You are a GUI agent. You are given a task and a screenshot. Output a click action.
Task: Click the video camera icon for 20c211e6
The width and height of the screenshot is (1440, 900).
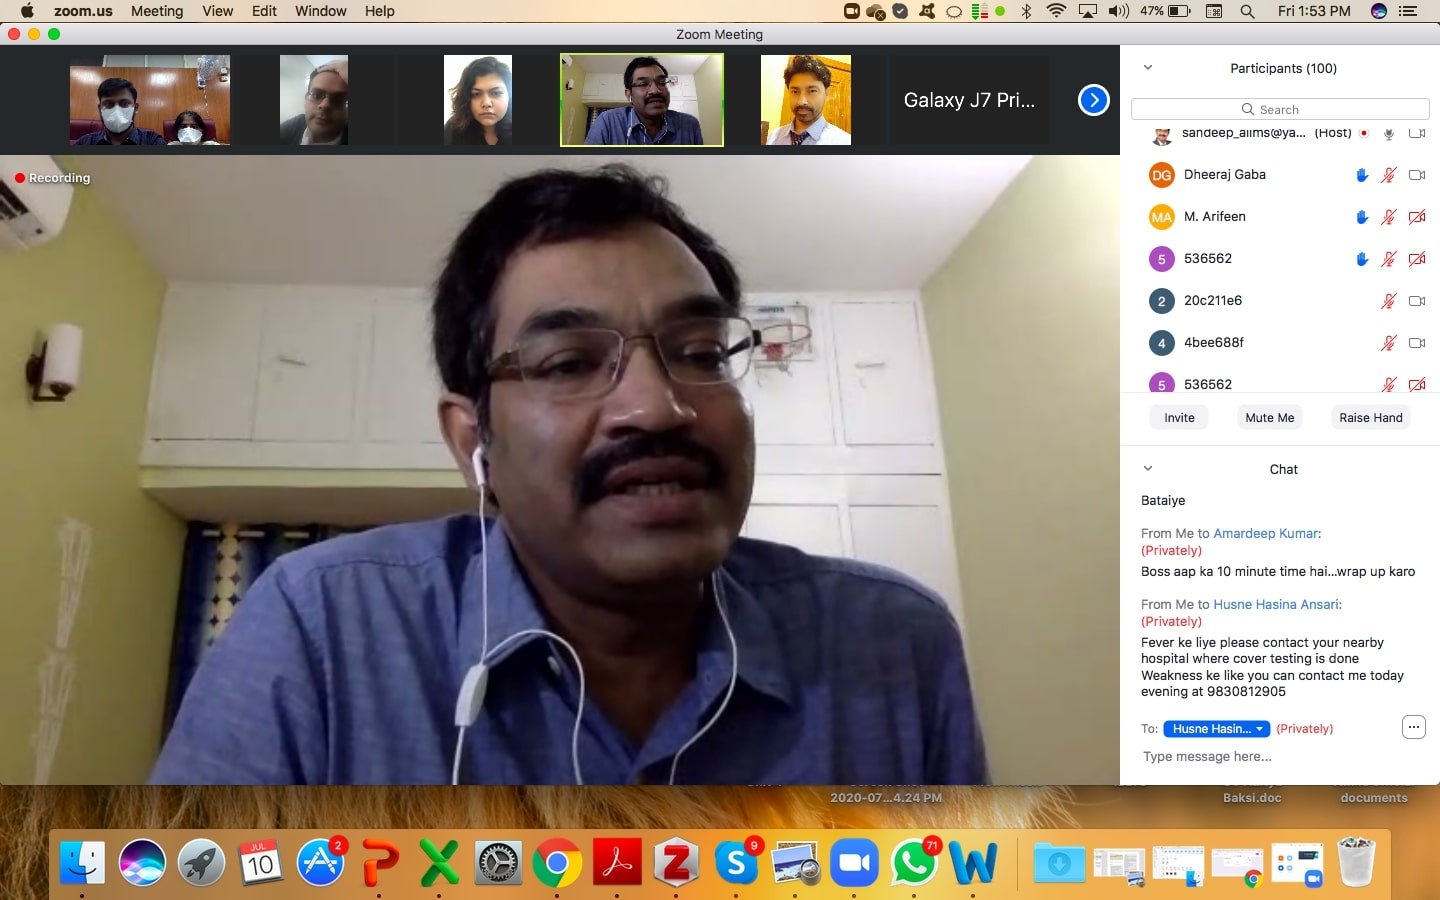coord(1416,301)
